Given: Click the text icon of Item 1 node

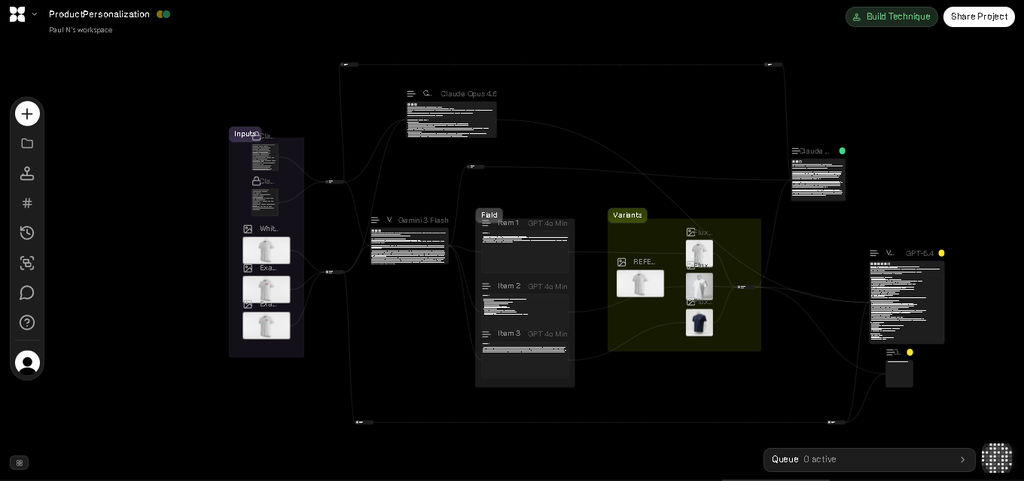Looking at the screenshot, I should (486, 223).
